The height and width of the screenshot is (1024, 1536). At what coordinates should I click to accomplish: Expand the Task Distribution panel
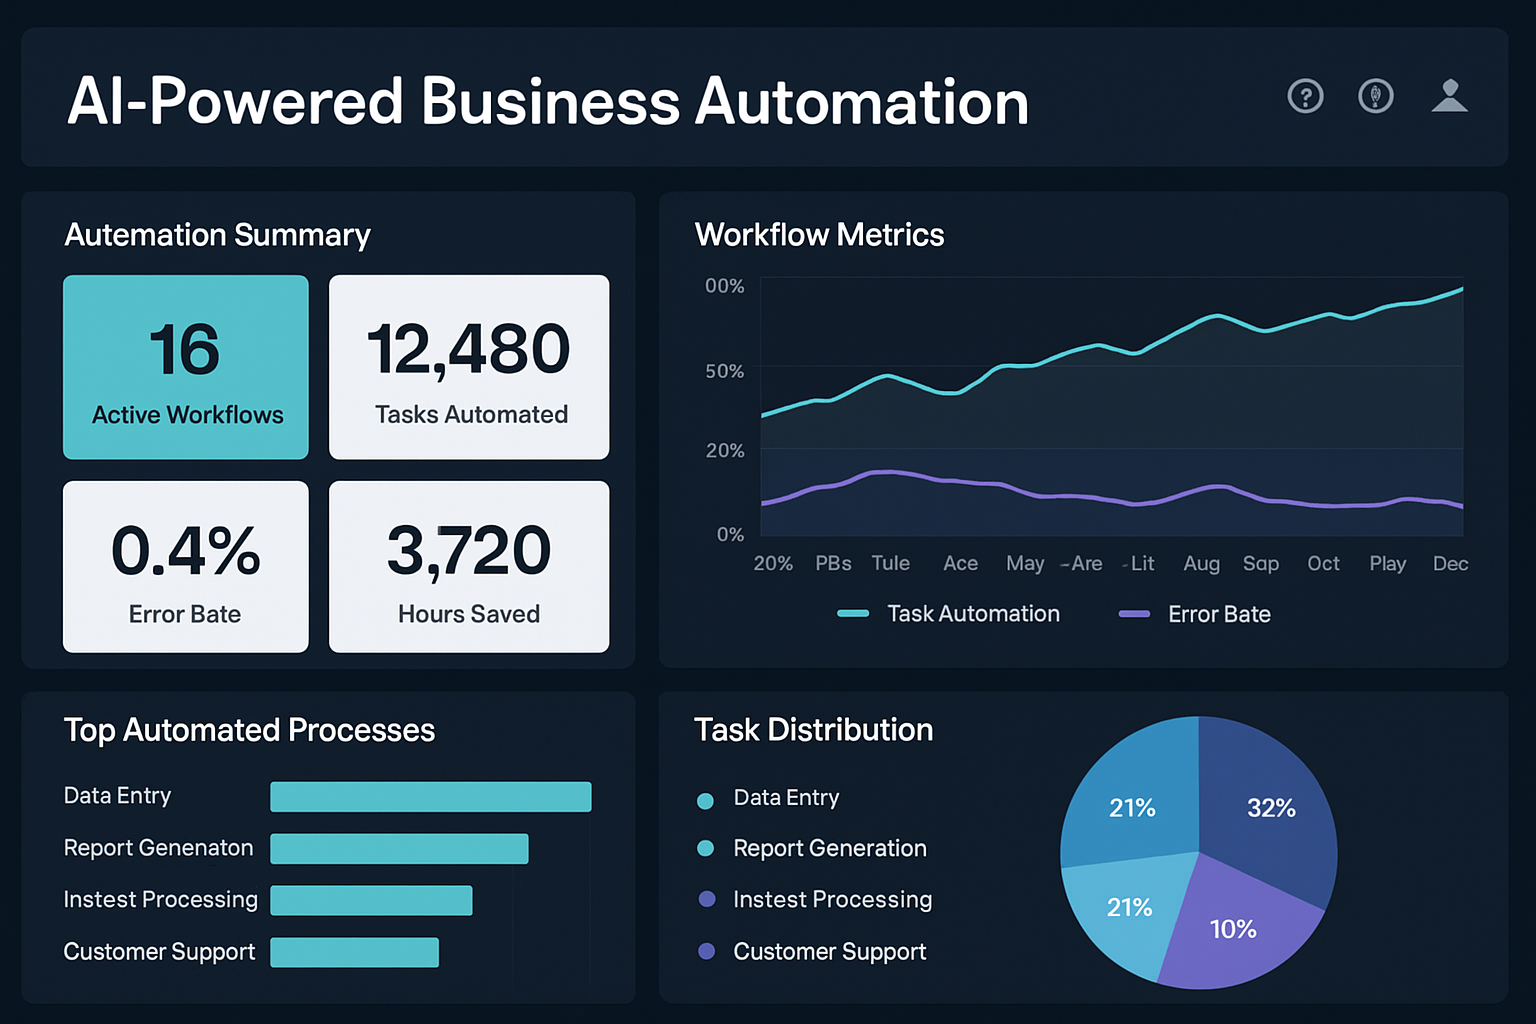[x=813, y=731]
